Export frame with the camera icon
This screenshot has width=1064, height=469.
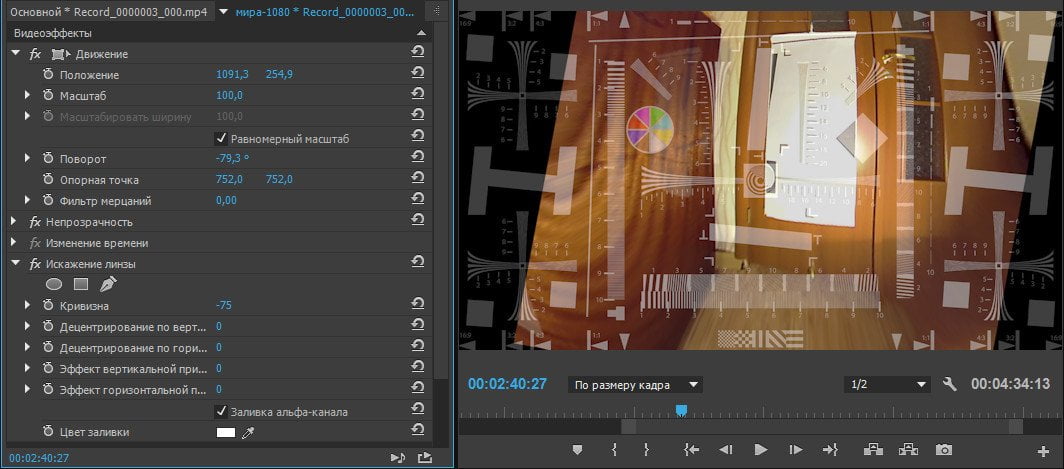[x=943, y=449]
